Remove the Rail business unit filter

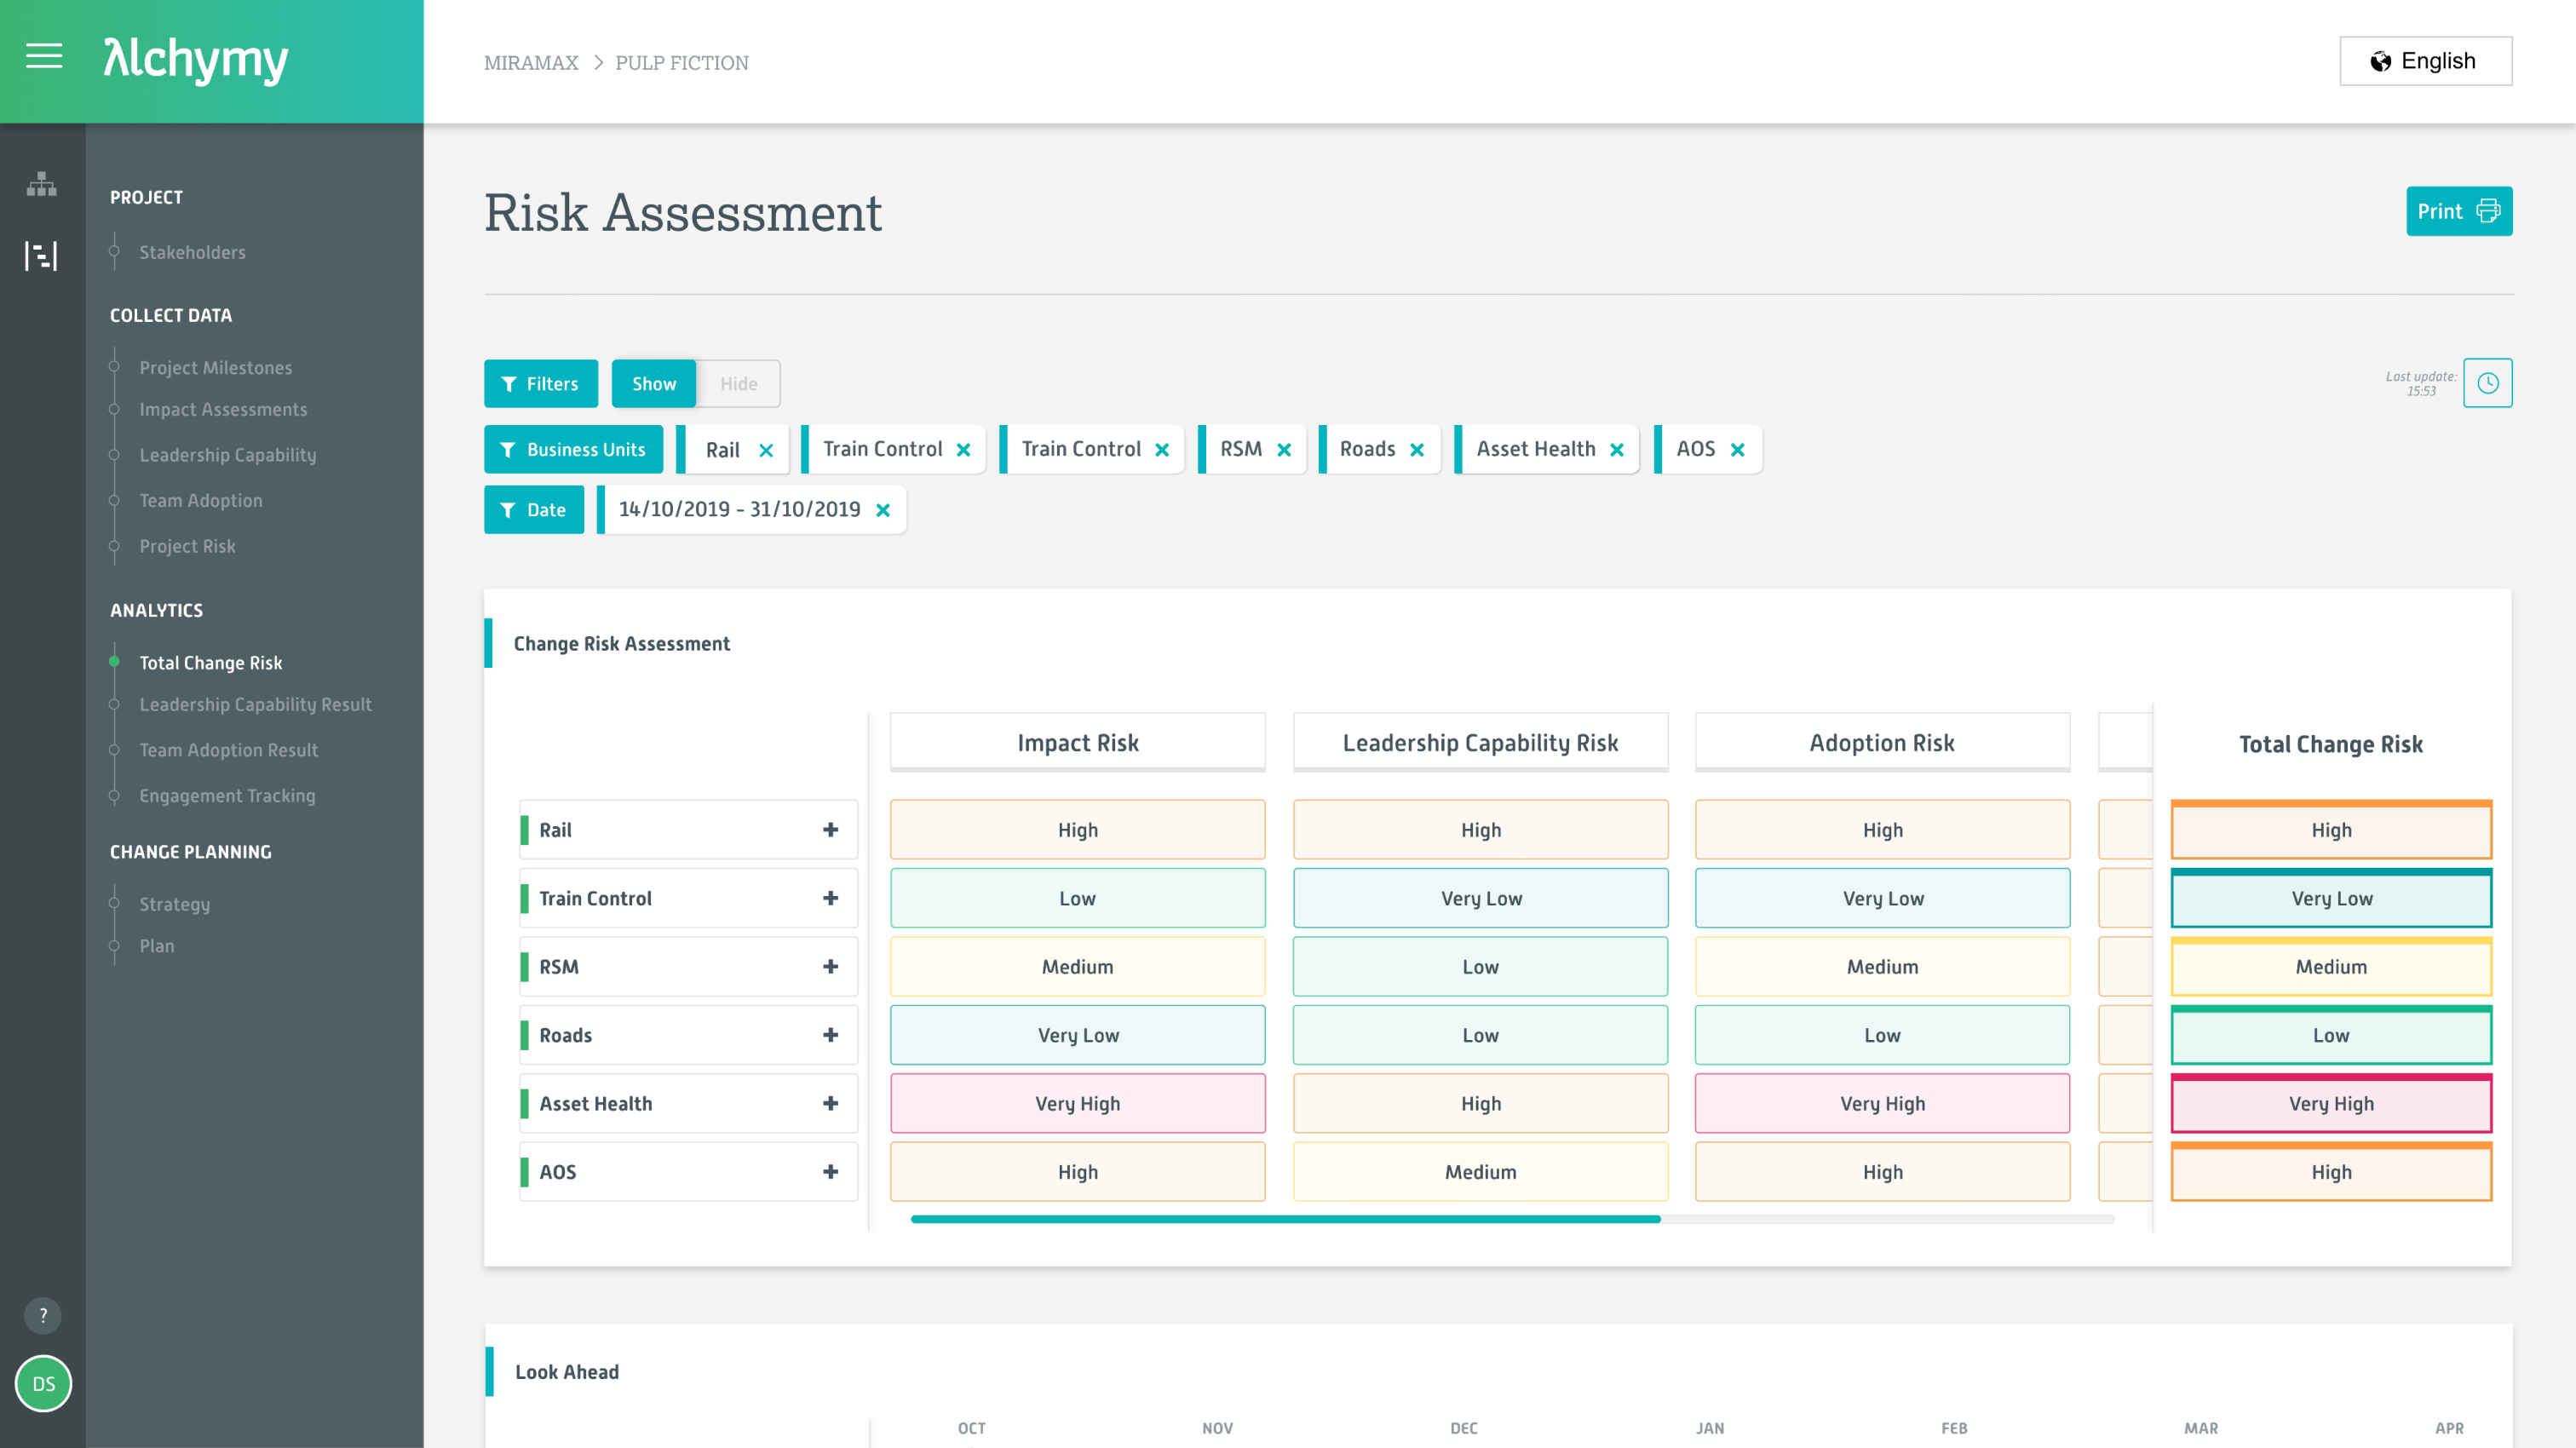pos(767,450)
